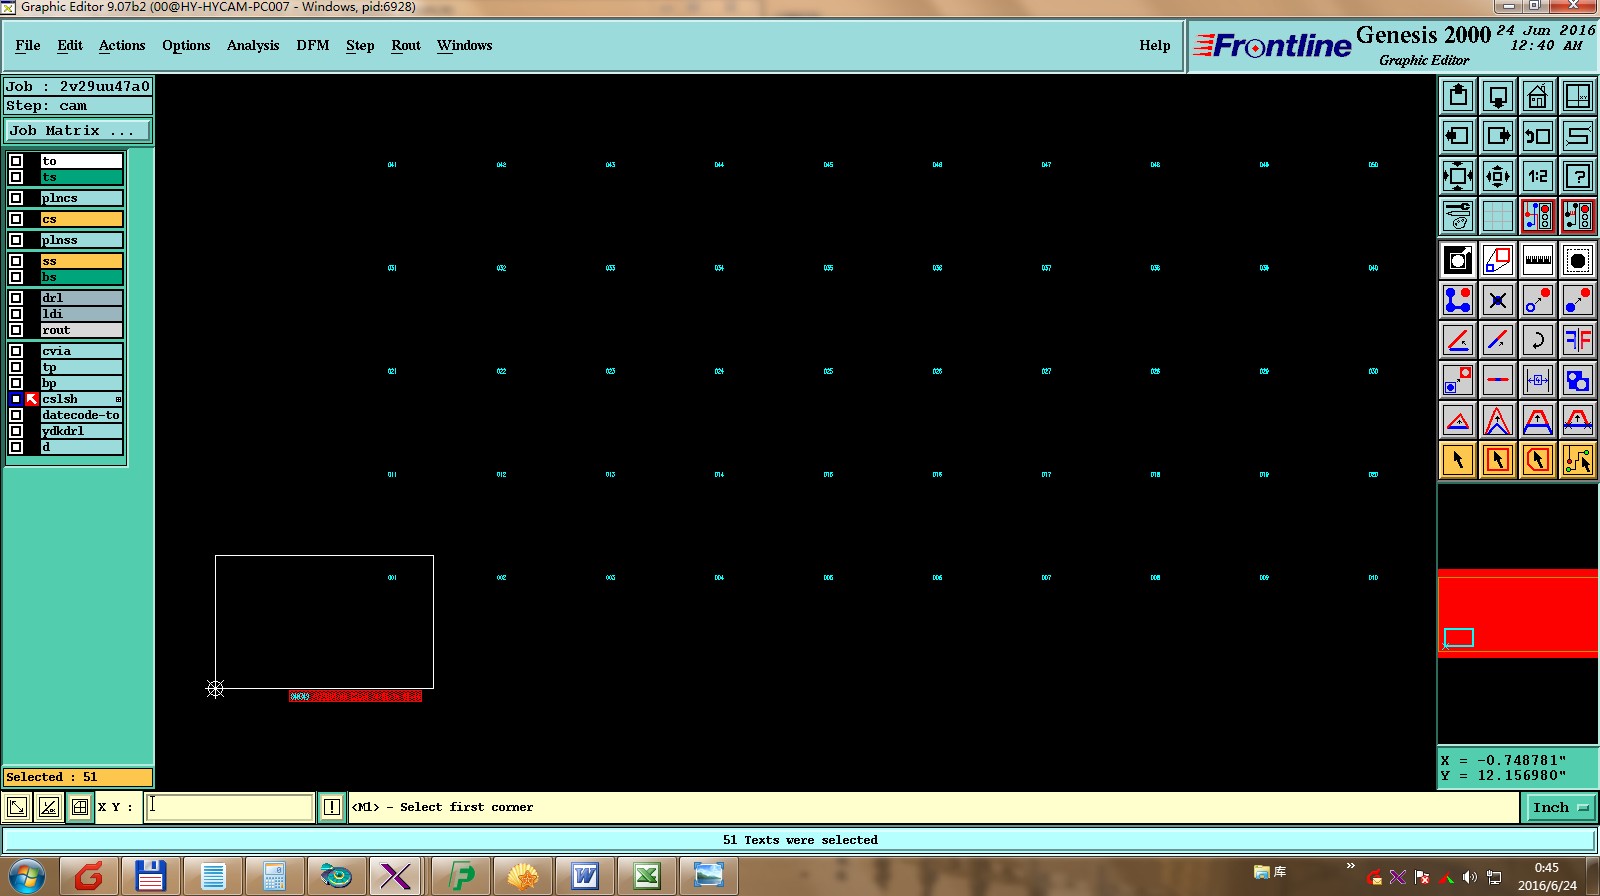Select the 1:2 zoom scale icon

(1537, 176)
